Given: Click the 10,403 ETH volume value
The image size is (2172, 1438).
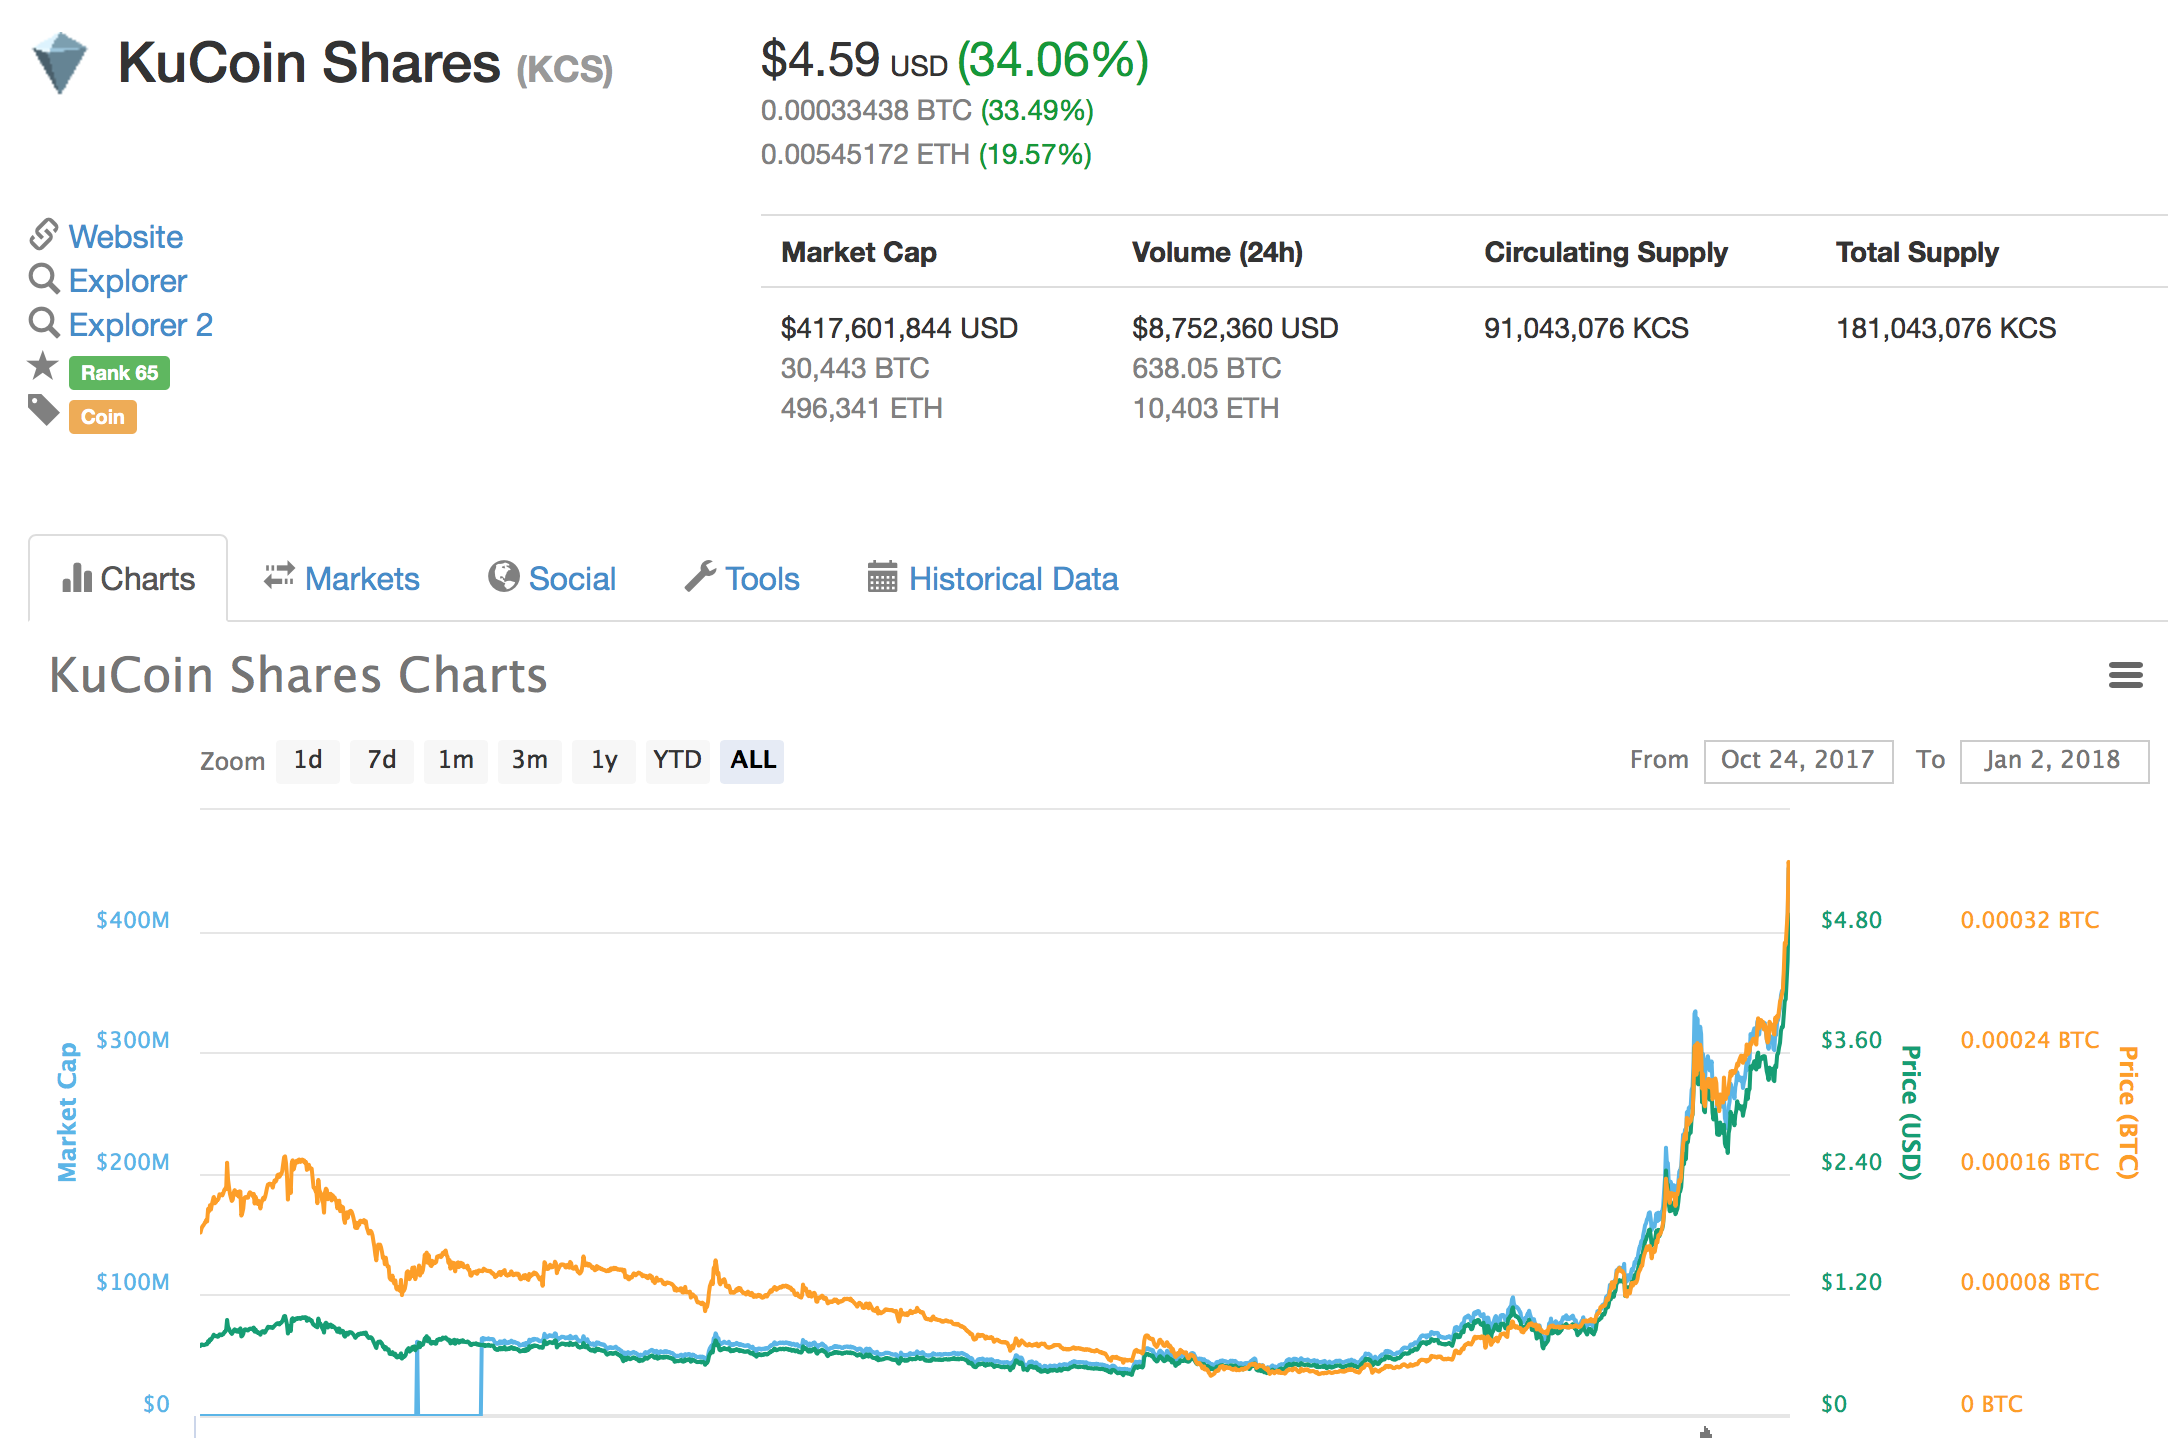Looking at the screenshot, I should tap(1205, 408).
